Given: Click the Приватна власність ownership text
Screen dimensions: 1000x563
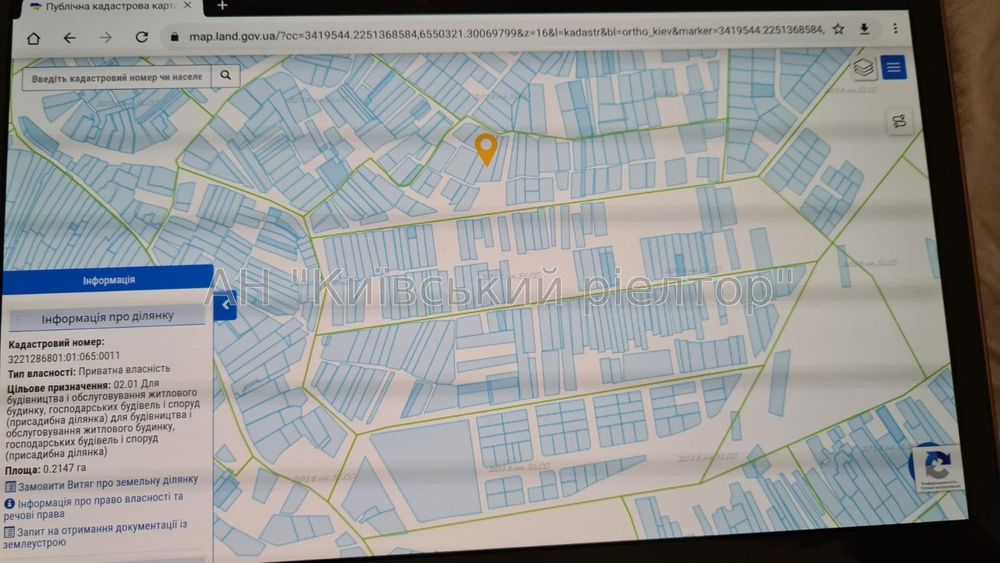Looking at the screenshot, I should pos(124,370).
